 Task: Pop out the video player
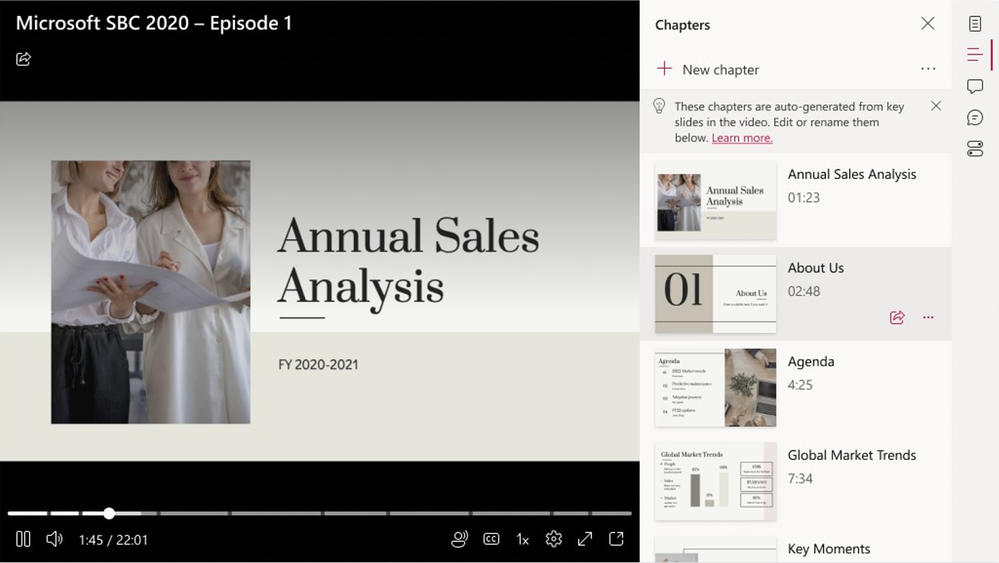[616, 539]
